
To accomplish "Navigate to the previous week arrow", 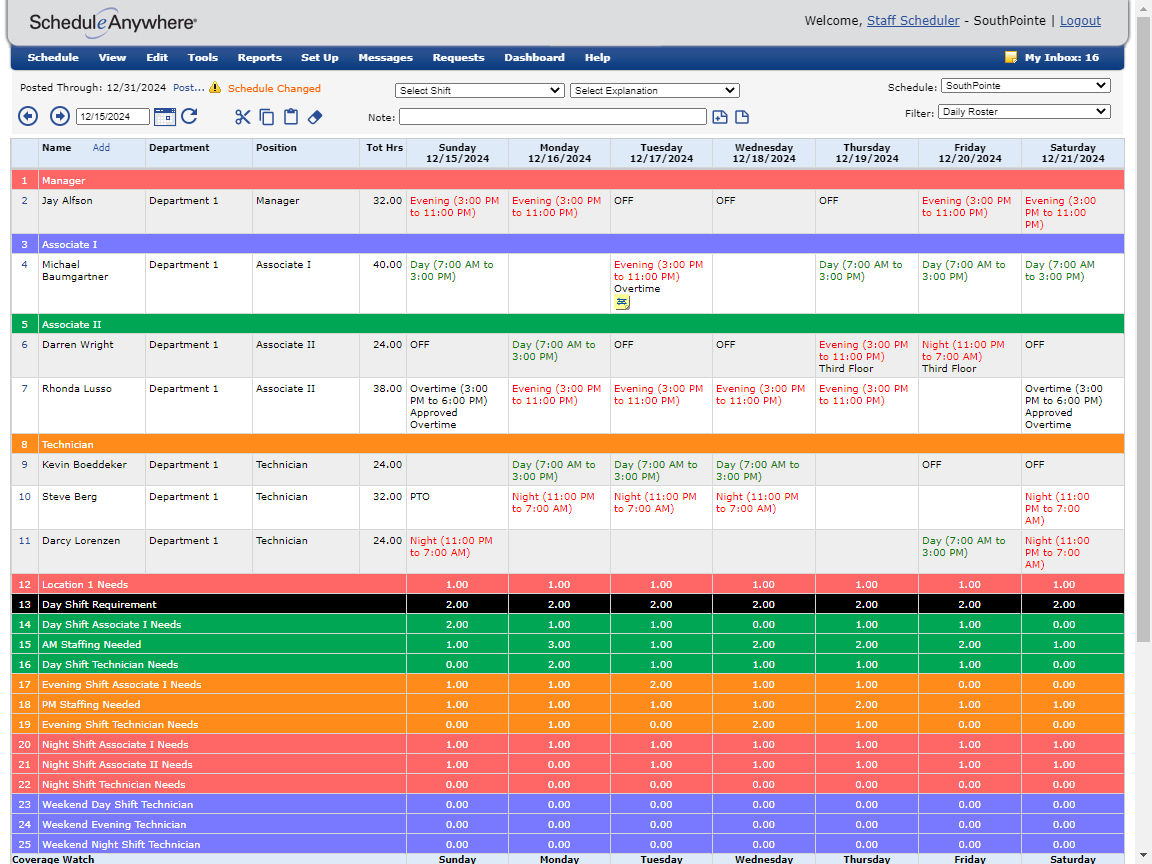I will [x=28, y=117].
